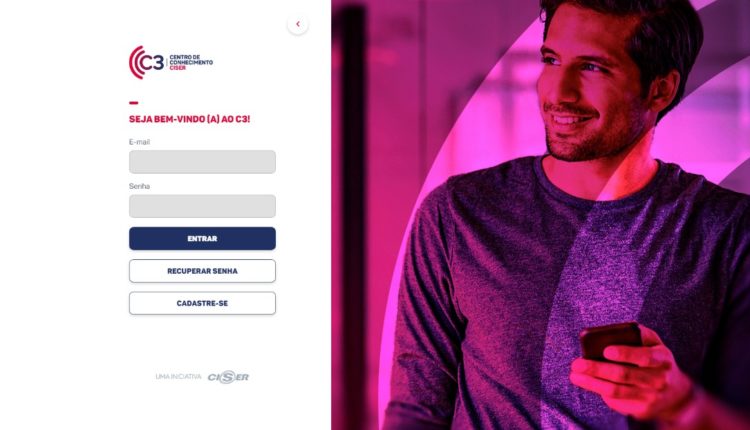This screenshot has height=430, width=750.
Task: Click the Ciser brand logo in the footer
Action: [228, 377]
